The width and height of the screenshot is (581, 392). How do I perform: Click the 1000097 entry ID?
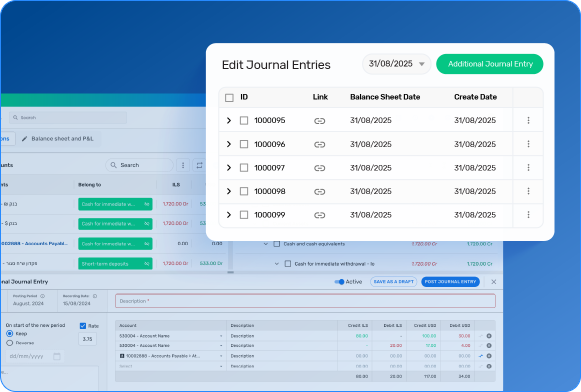[269, 168]
